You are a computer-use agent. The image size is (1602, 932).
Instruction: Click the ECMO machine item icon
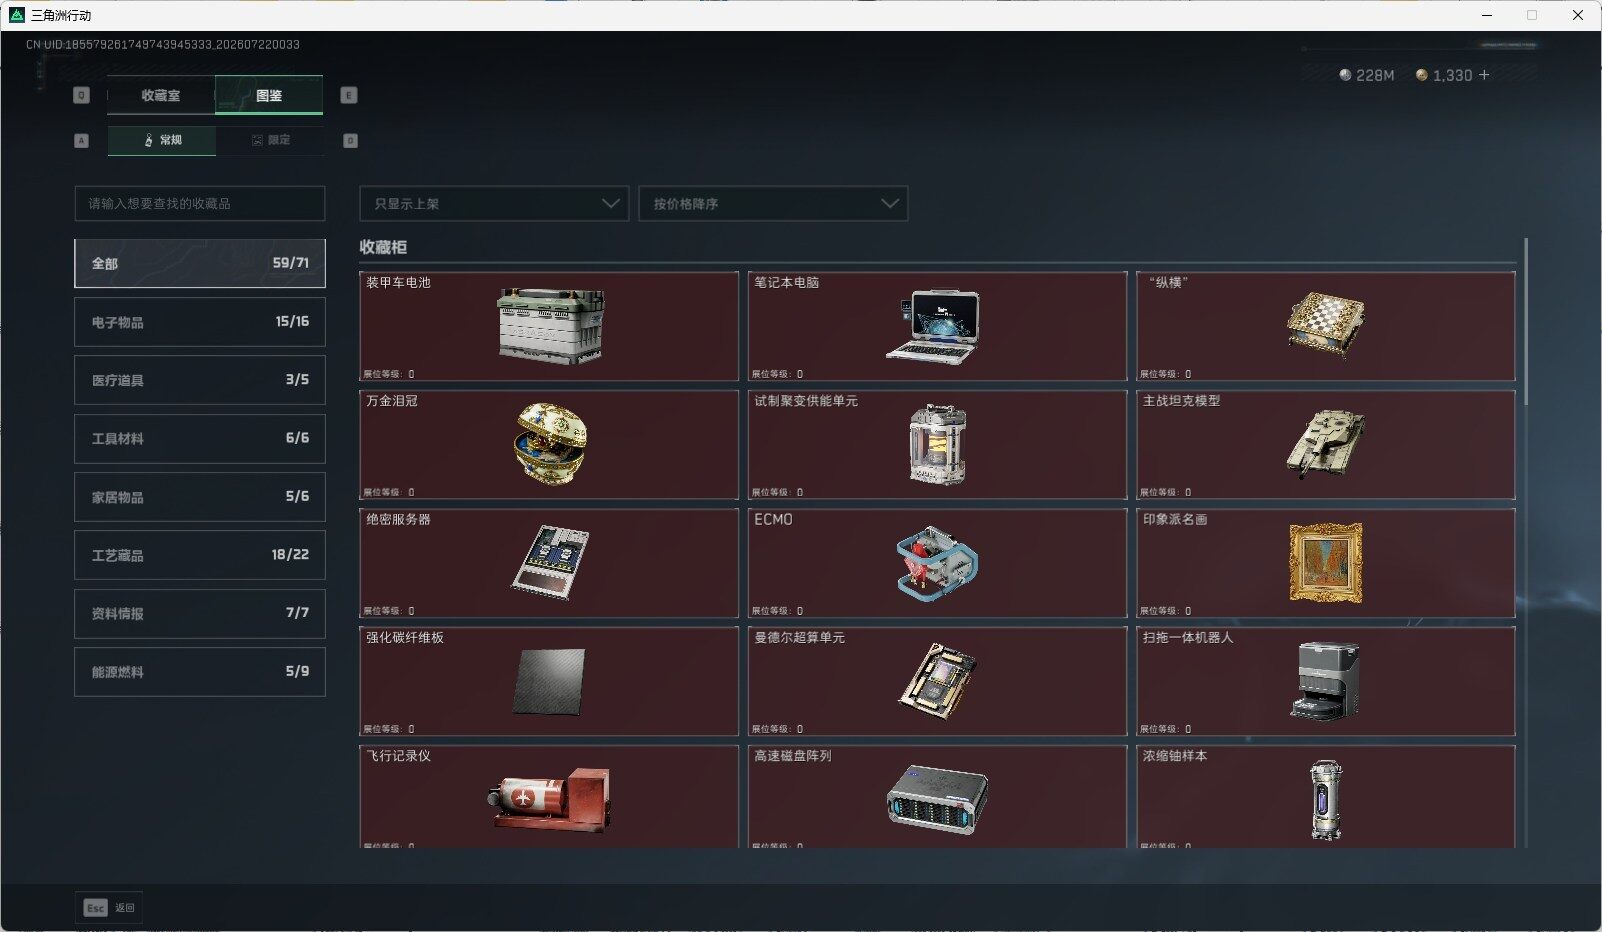click(x=937, y=564)
